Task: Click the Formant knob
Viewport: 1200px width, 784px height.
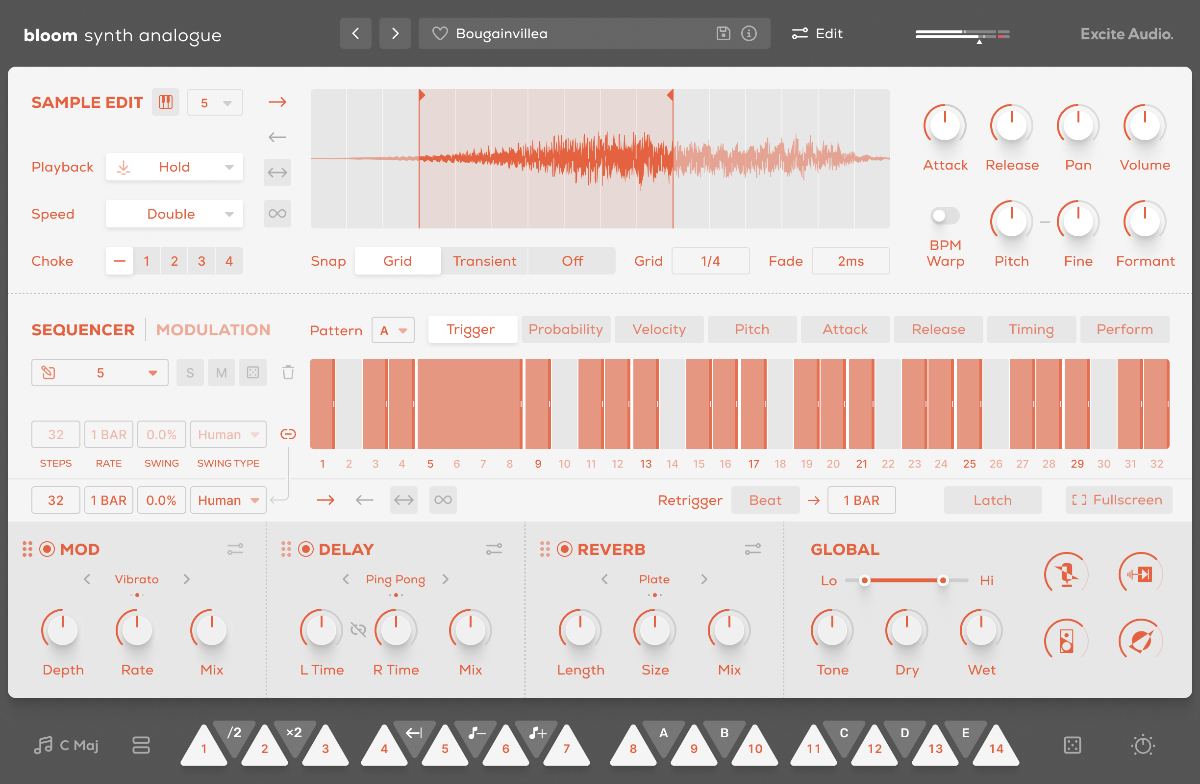Action: click(1145, 221)
